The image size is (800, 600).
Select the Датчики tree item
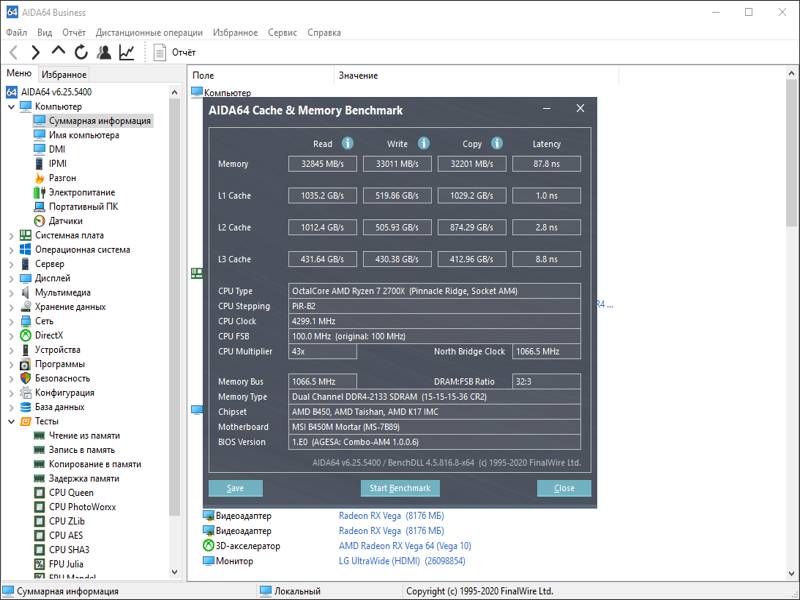click(66, 221)
